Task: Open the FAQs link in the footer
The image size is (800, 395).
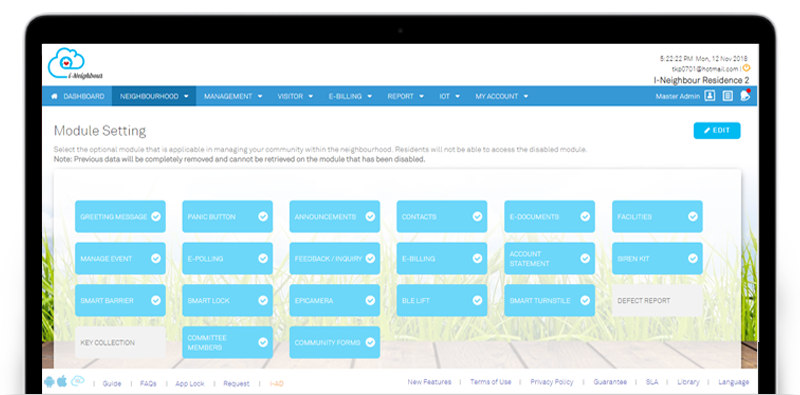Action: coord(148,383)
